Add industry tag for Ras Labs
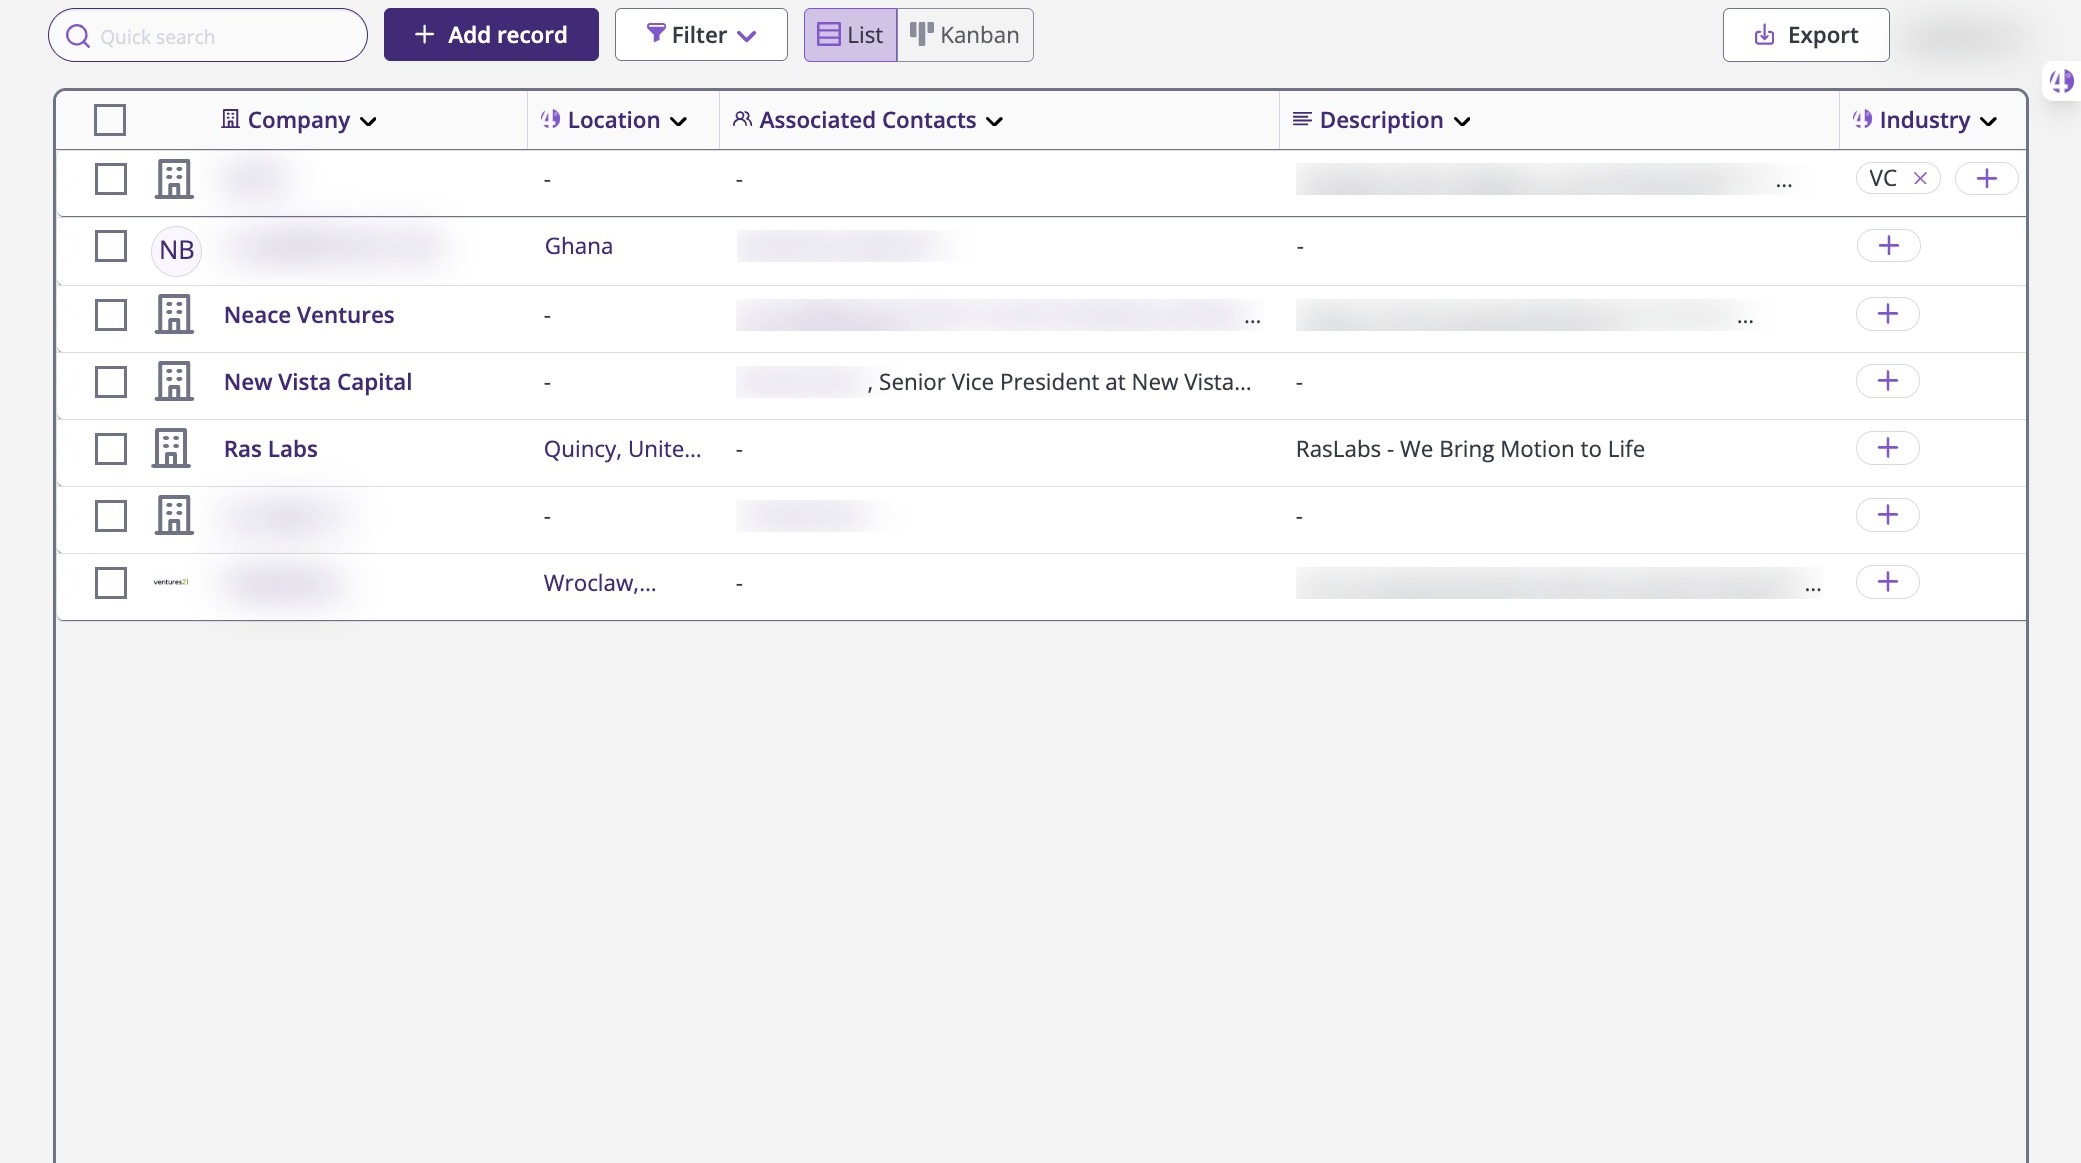The image size is (2081, 1163). click(1887, 448)
